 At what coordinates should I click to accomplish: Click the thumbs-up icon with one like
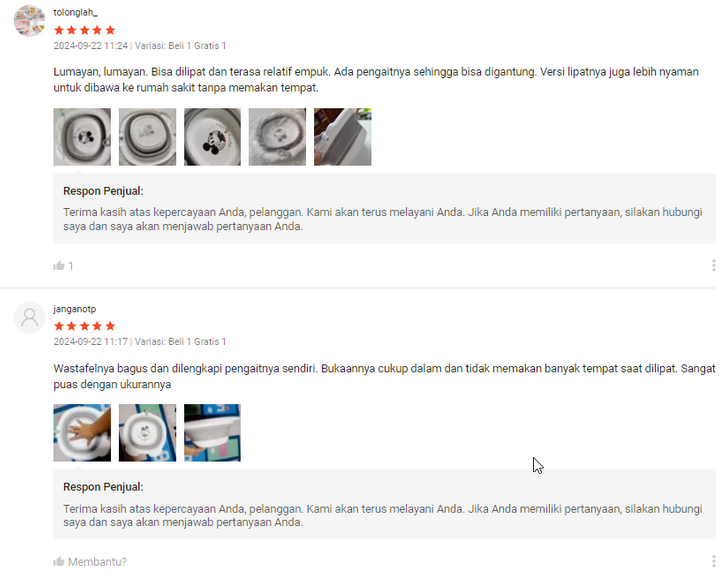[x=59, y=266]
